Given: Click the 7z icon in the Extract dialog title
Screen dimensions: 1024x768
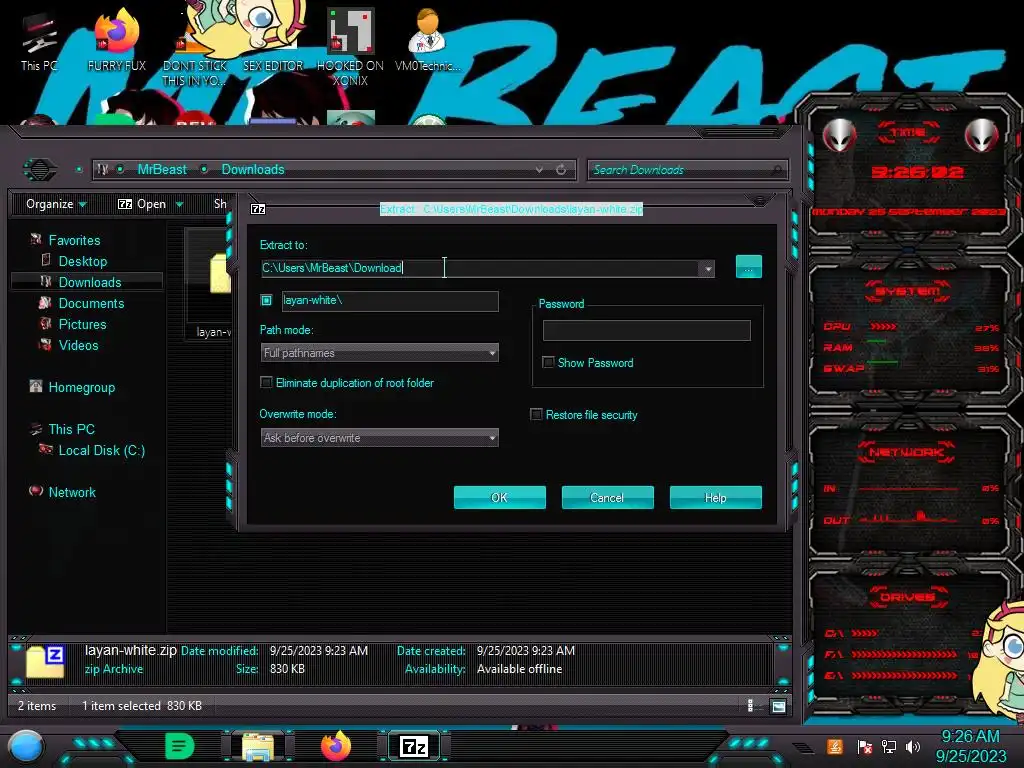Looking at the screenshot, I should pos(258,209).
